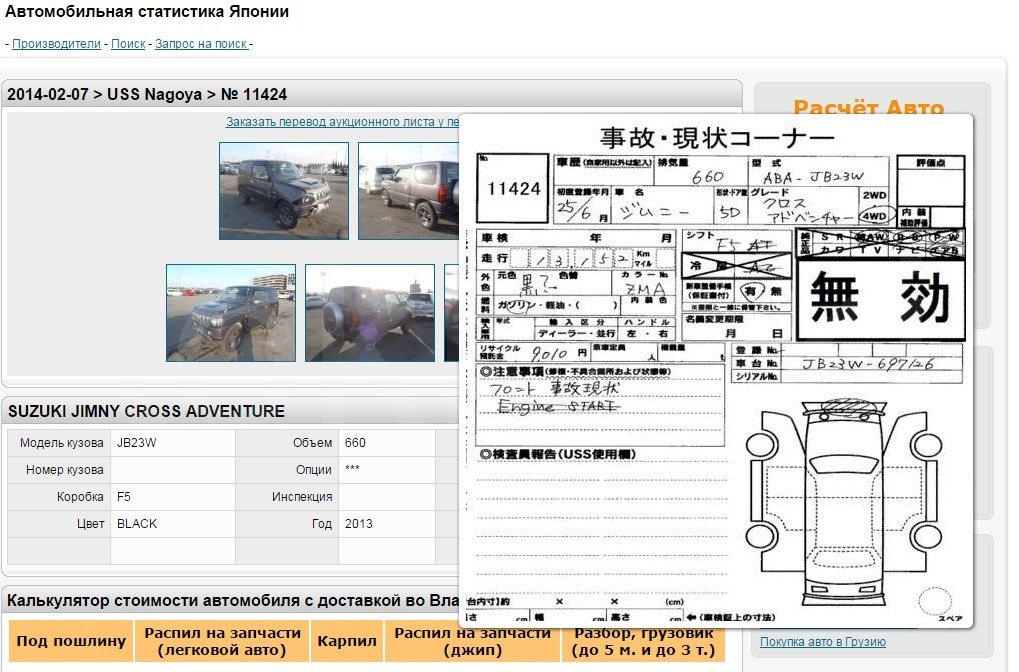
Task: Click the USS Nagoya lot title header
Action: (x=147, y=94)
